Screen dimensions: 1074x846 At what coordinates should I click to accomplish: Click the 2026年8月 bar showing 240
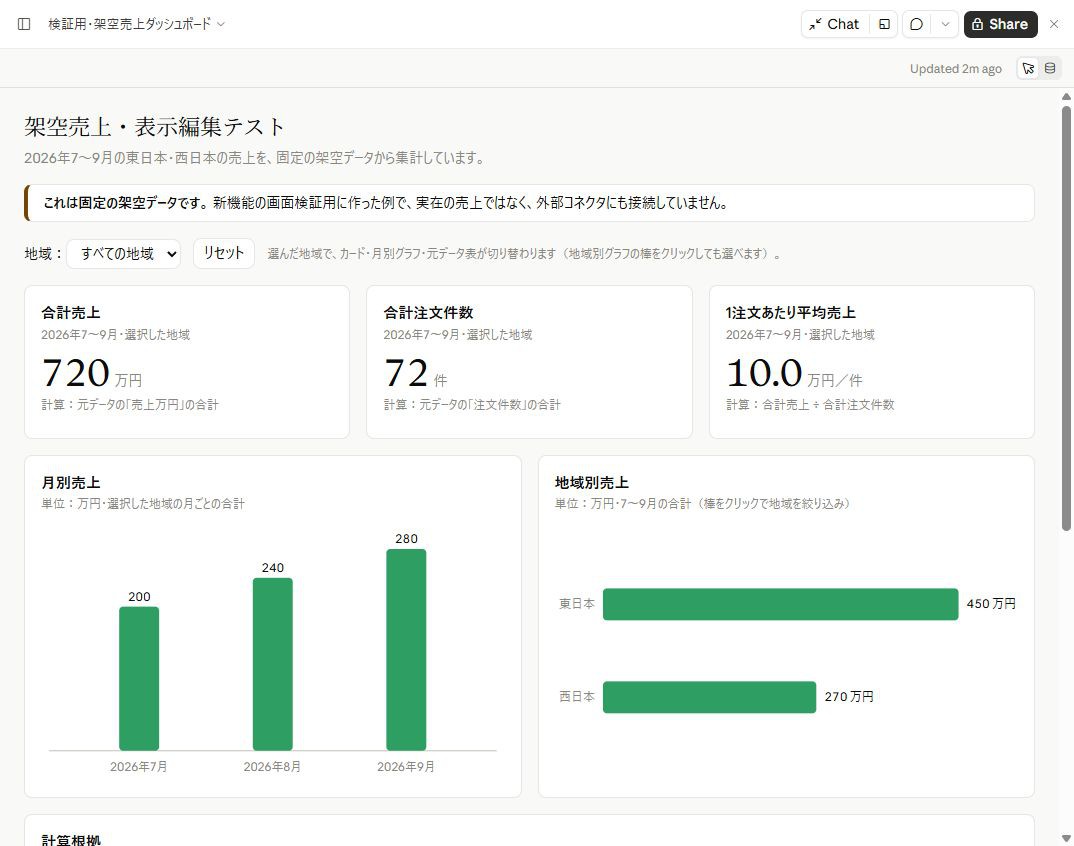pos(273,664)
